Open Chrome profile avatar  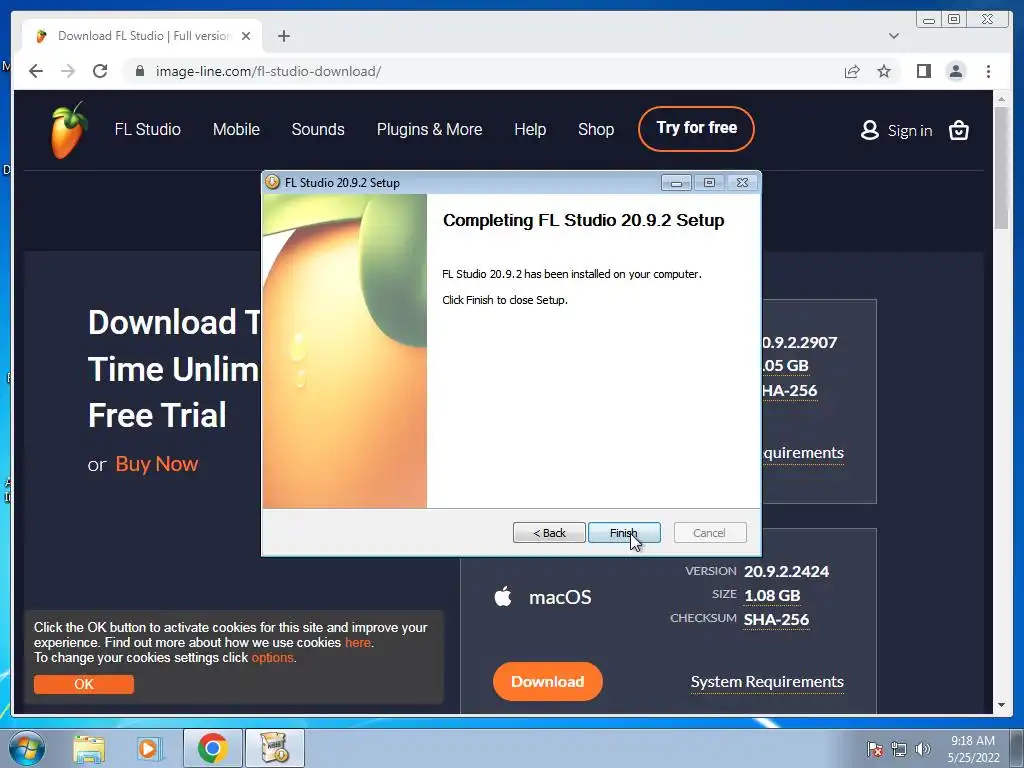pos(955,71)
